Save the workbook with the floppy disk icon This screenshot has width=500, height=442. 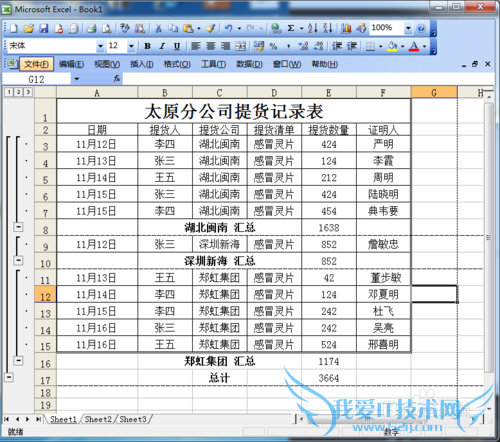tap(44, 28)
